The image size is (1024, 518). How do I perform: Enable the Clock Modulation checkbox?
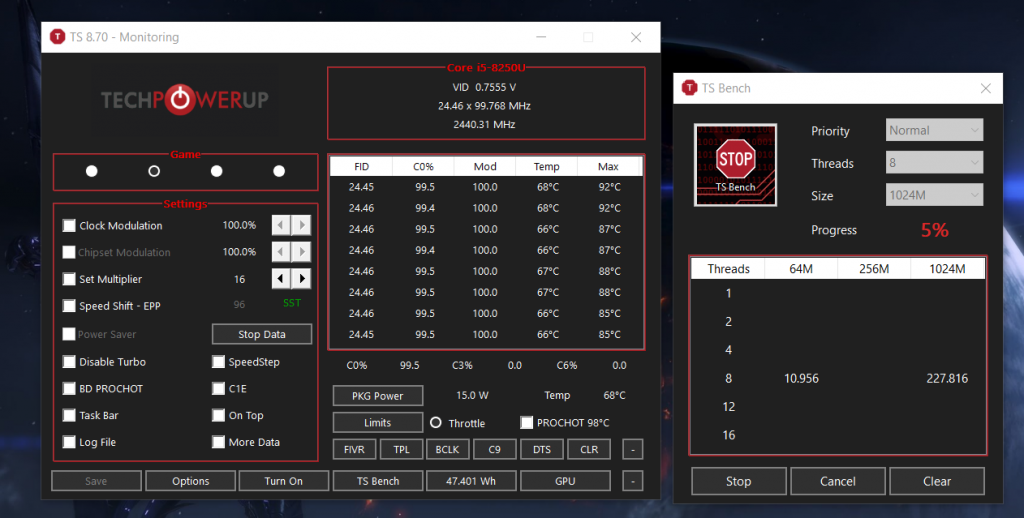[x=69, y=225]
